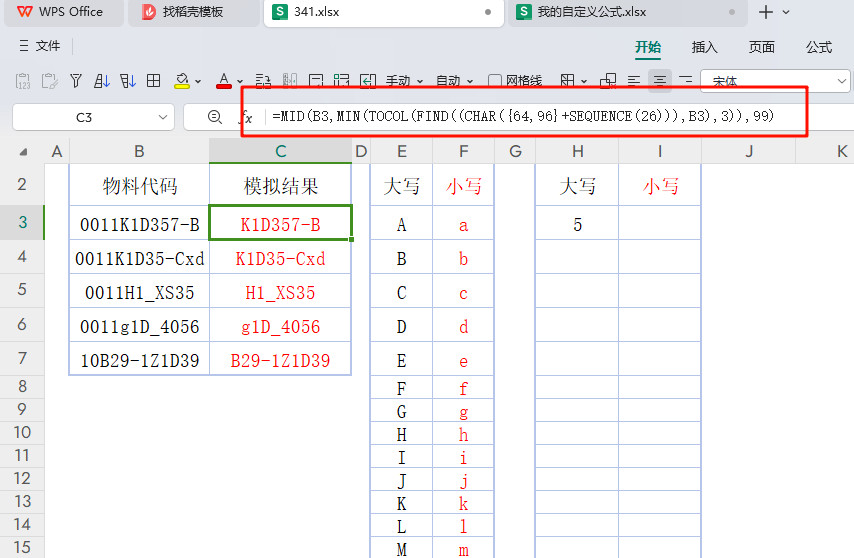Click the clear format squares icon

pos(608,82)
